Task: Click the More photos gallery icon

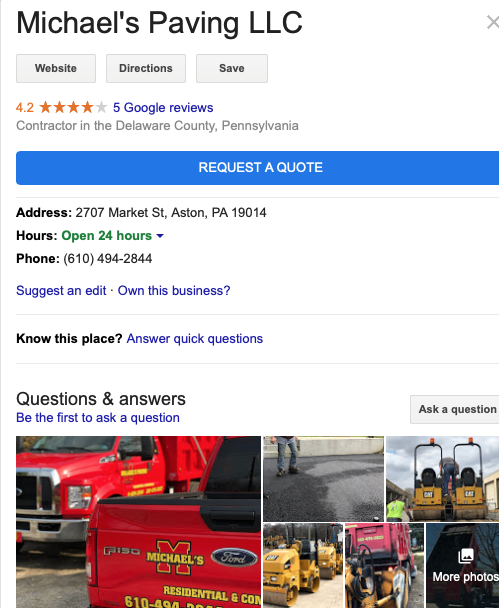Action: click(x=466, y=557)
